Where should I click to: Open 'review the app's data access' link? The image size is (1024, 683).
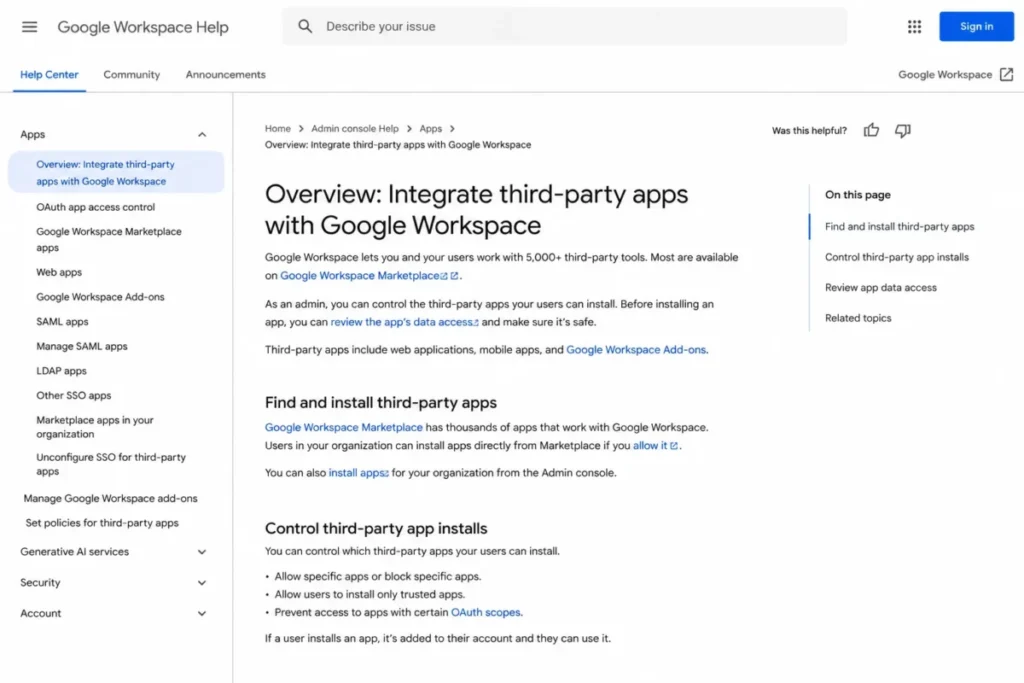click(x=404, y=322)
